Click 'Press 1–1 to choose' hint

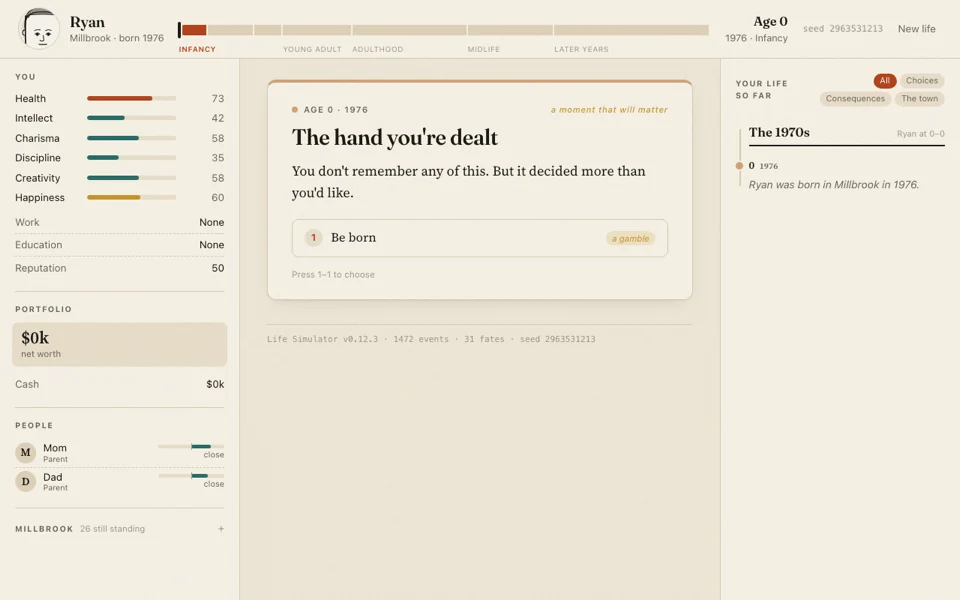click(x=333, y=274)
